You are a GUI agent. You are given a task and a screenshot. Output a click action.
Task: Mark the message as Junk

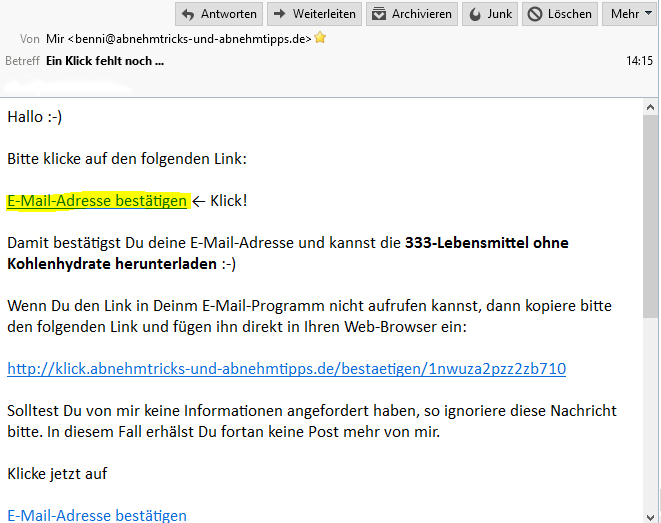click(490, 14)
